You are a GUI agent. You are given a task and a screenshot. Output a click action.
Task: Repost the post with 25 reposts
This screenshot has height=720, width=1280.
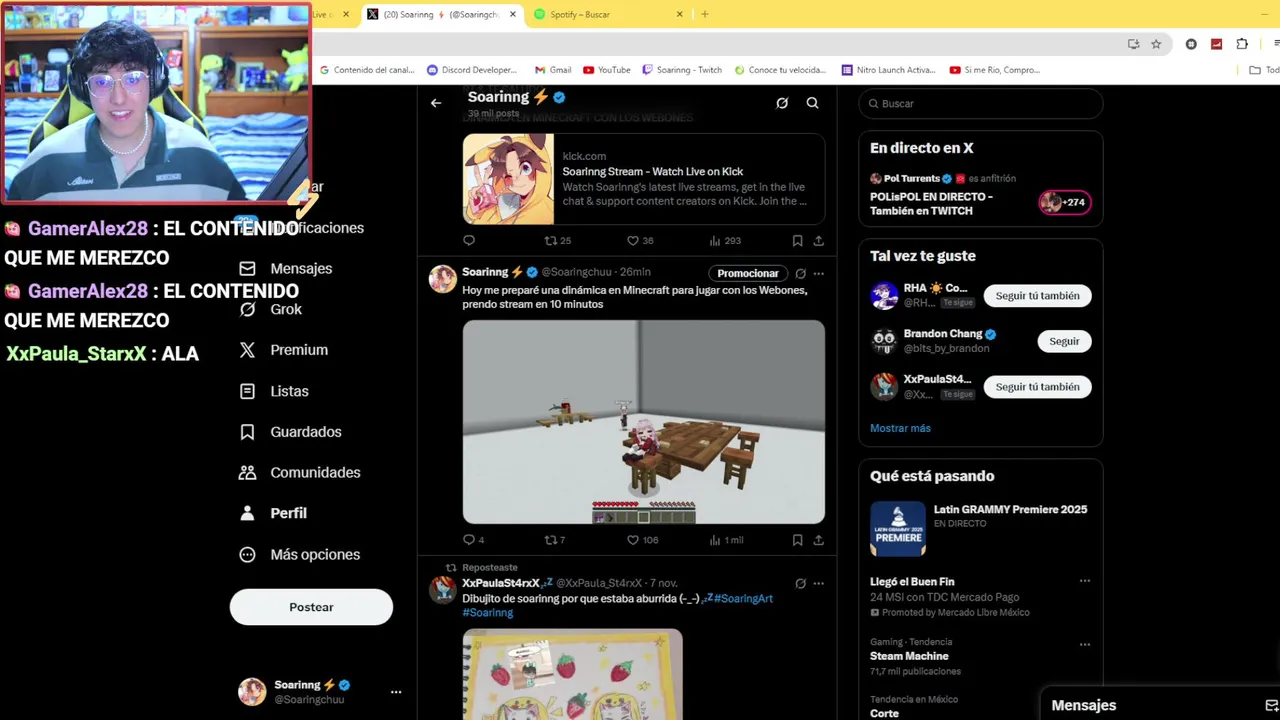557,240
